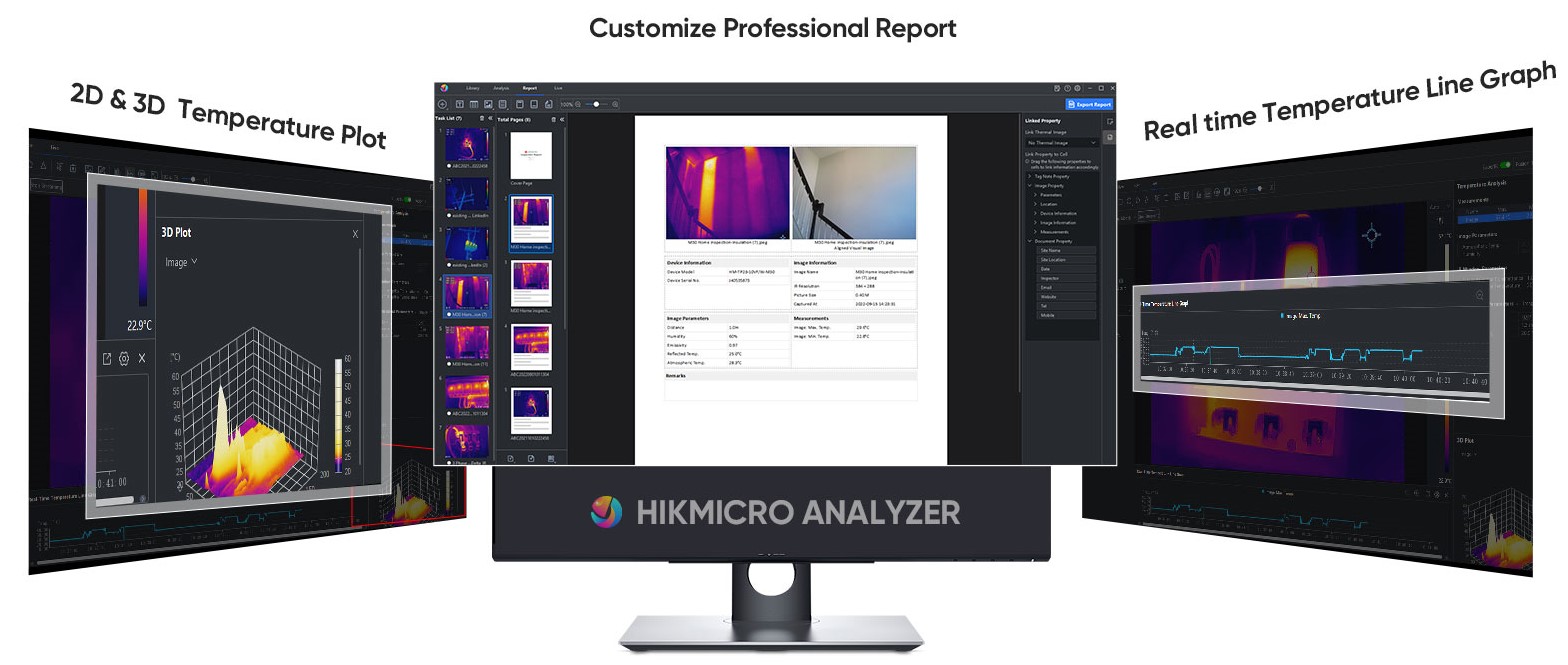
Task: Switch to the Live tab
Action: (558, 88)
